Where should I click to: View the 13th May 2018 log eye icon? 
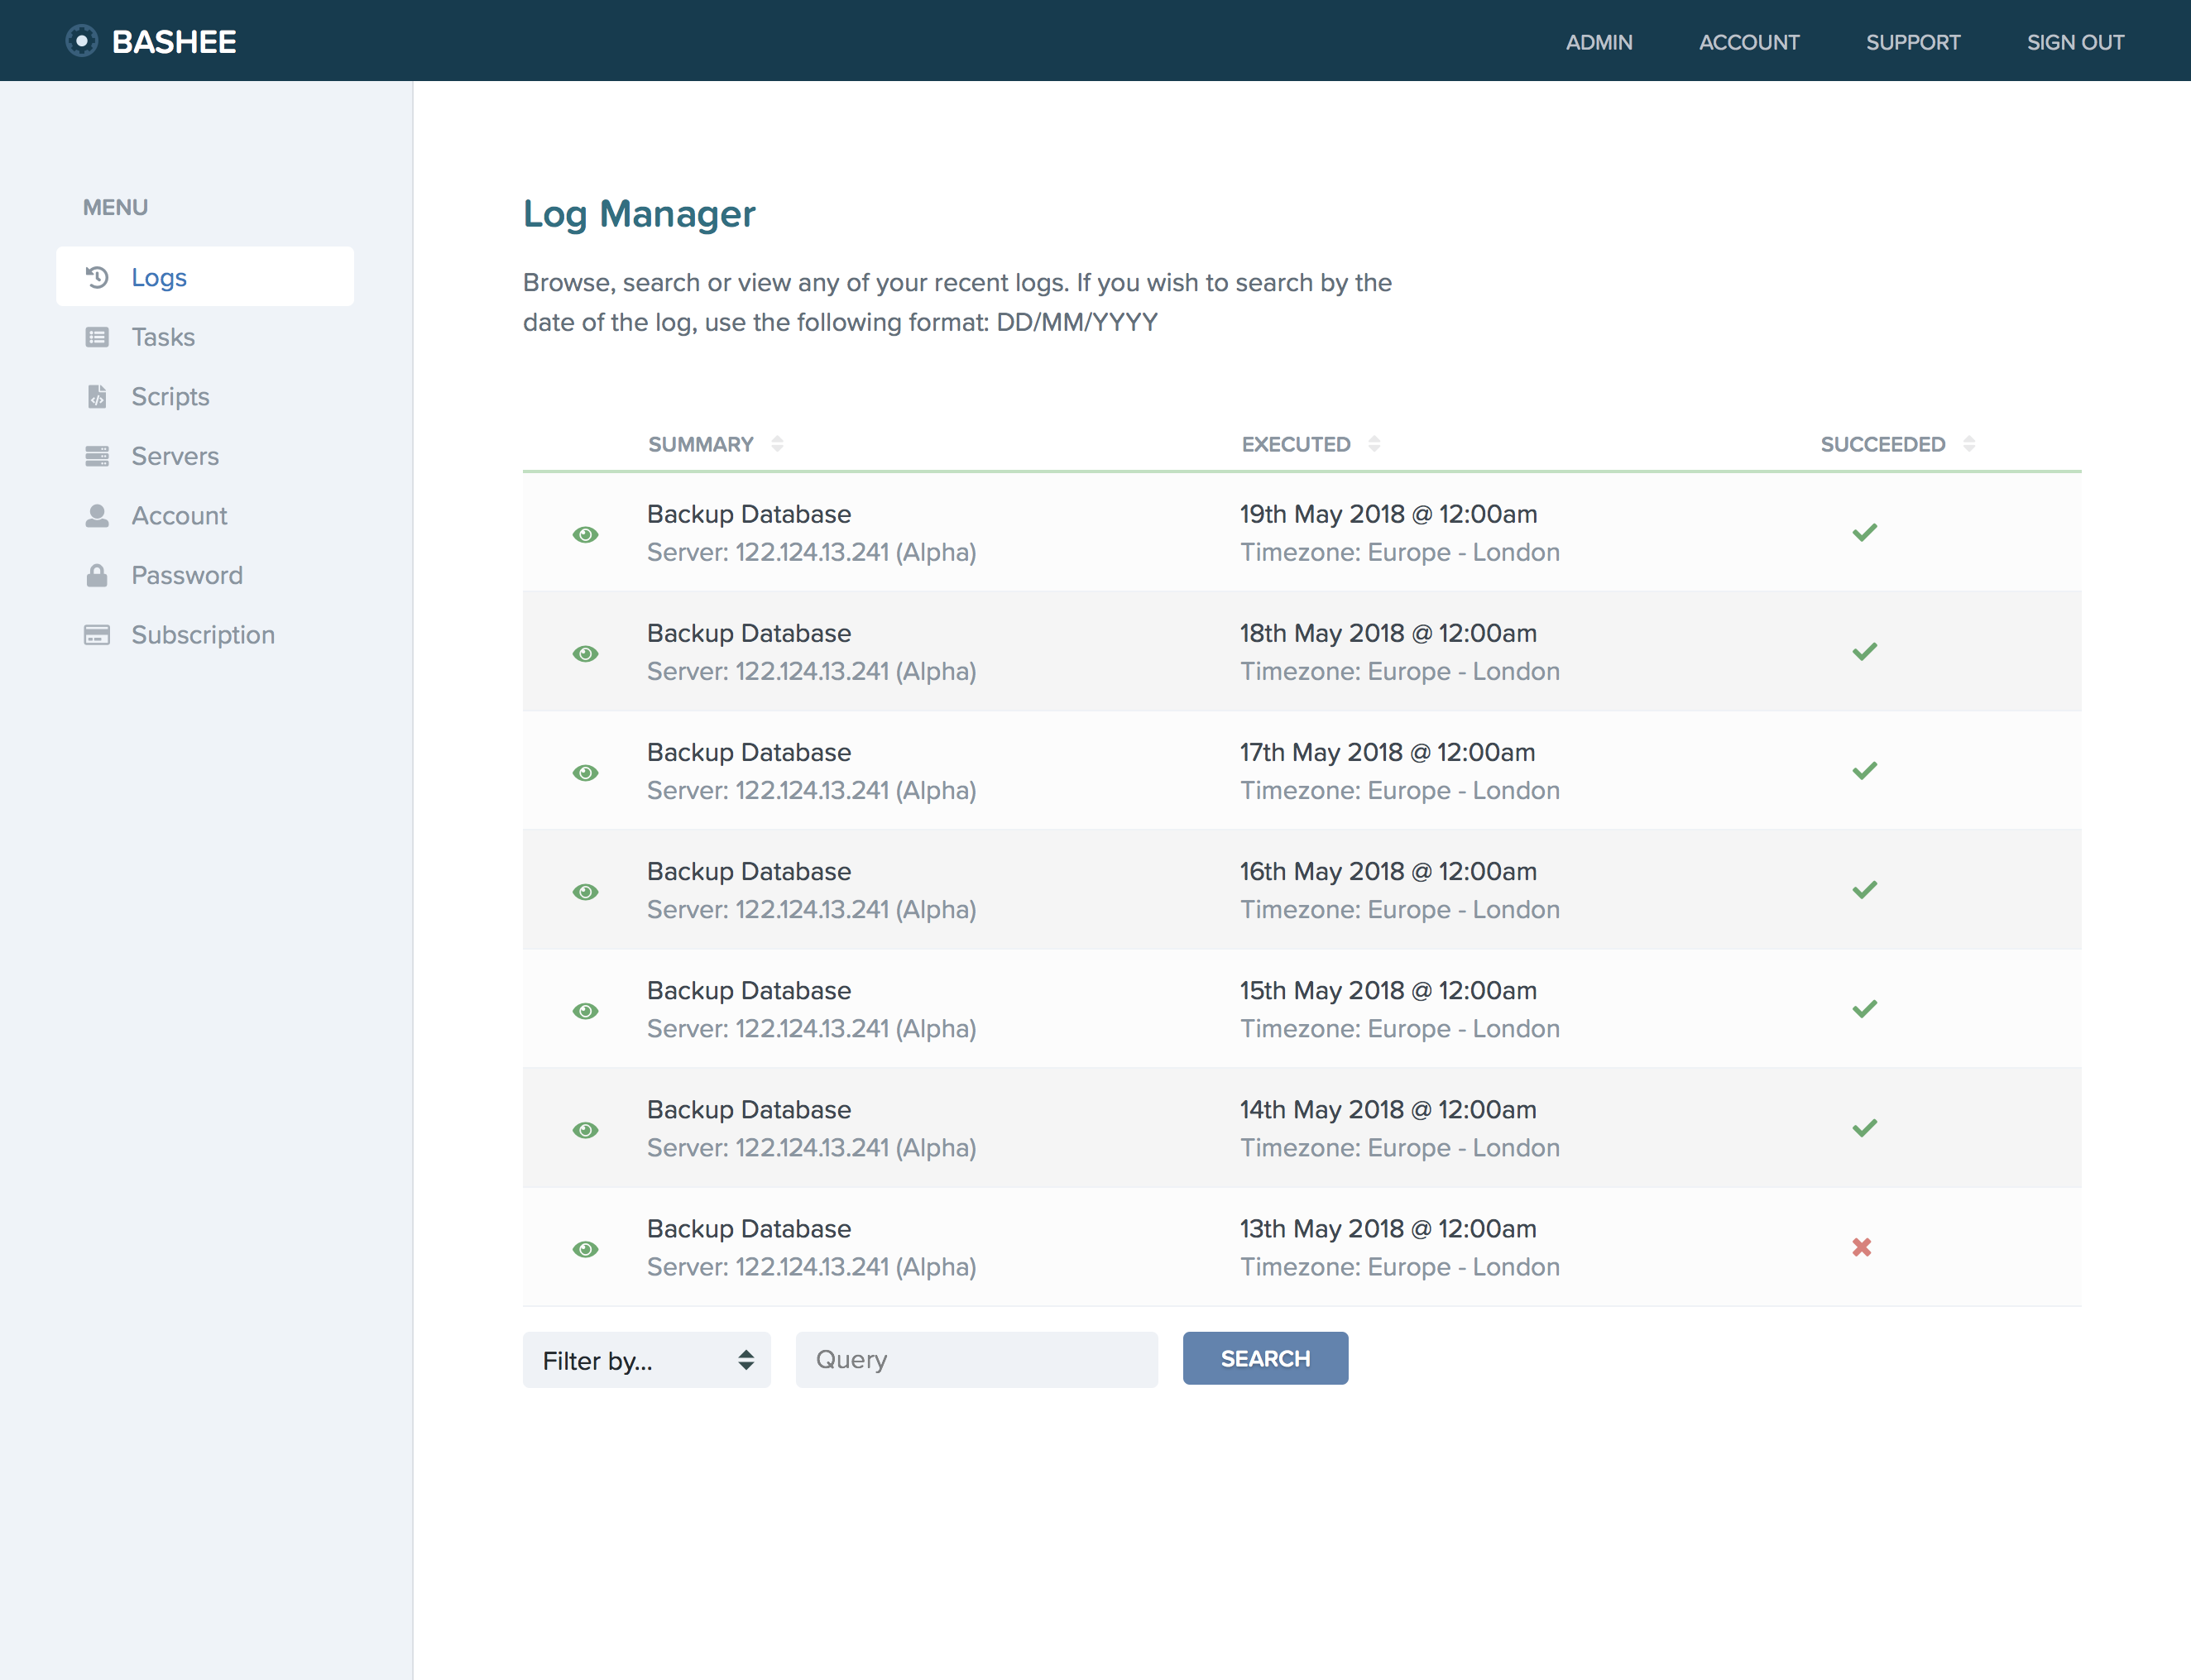(x=586, y=1248)
